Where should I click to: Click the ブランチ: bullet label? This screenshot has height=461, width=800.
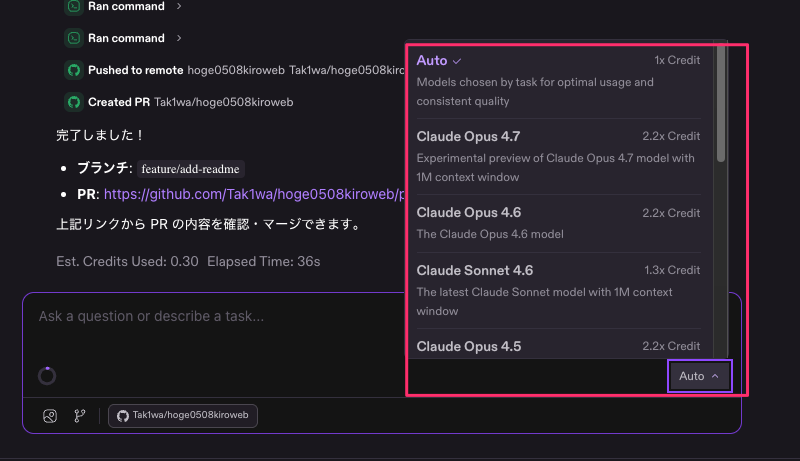click(105, 168)
